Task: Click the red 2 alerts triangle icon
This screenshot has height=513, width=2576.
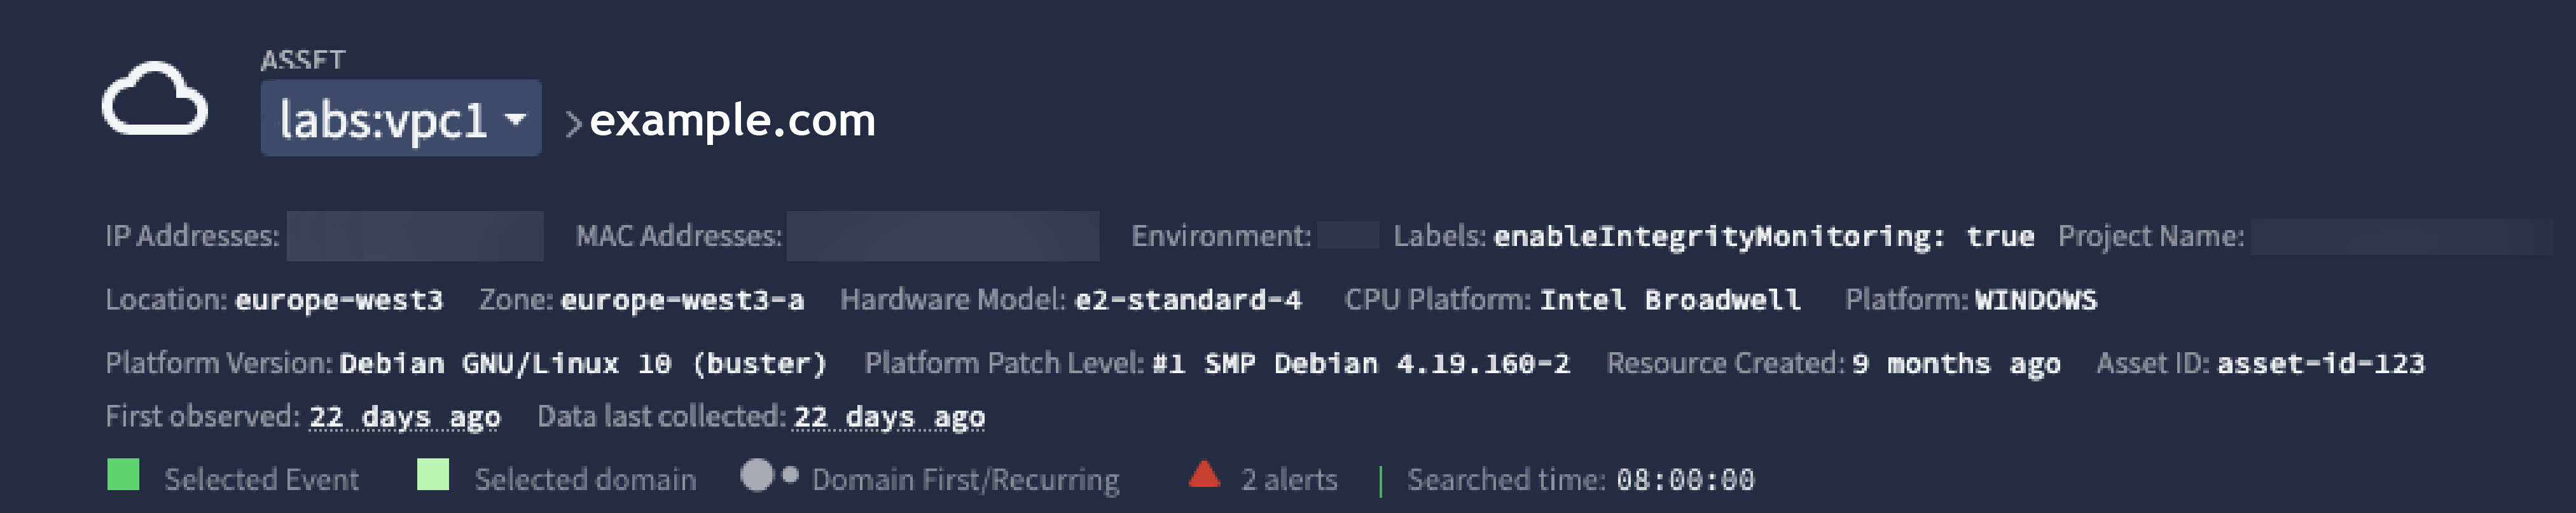Action: click(1205, 477)
